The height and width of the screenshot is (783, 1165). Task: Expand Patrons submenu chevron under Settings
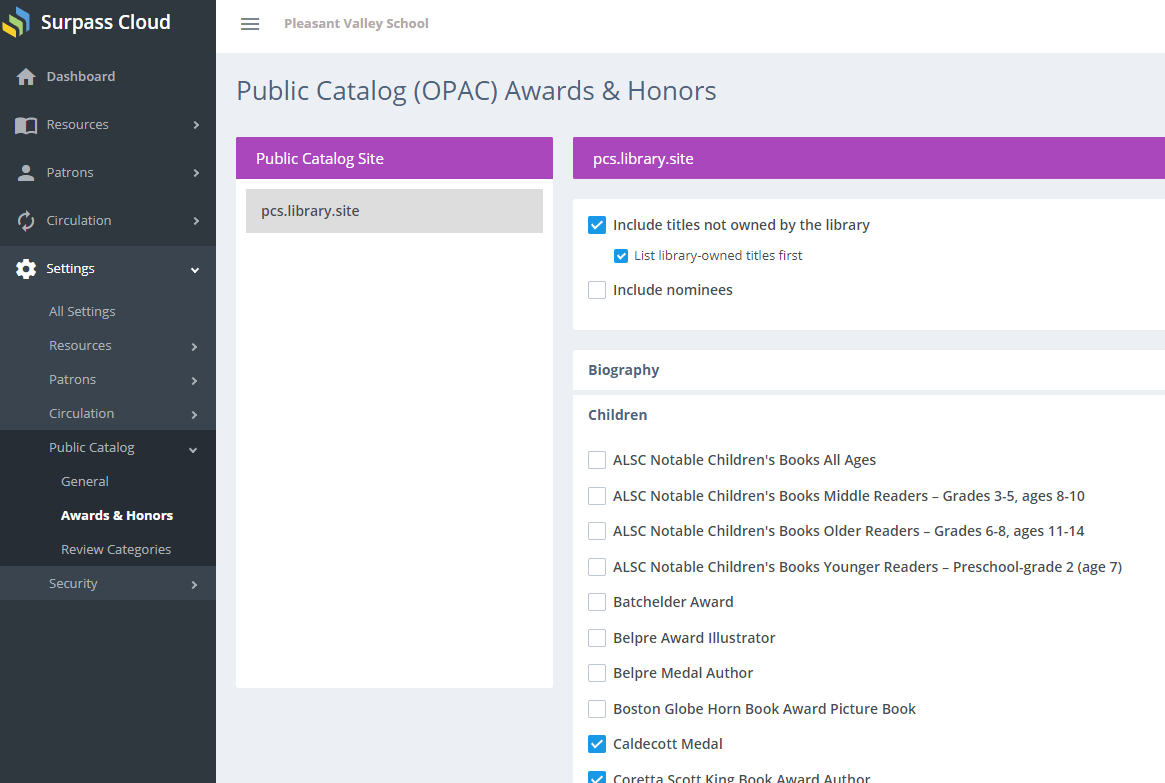[x=194, y=381]
